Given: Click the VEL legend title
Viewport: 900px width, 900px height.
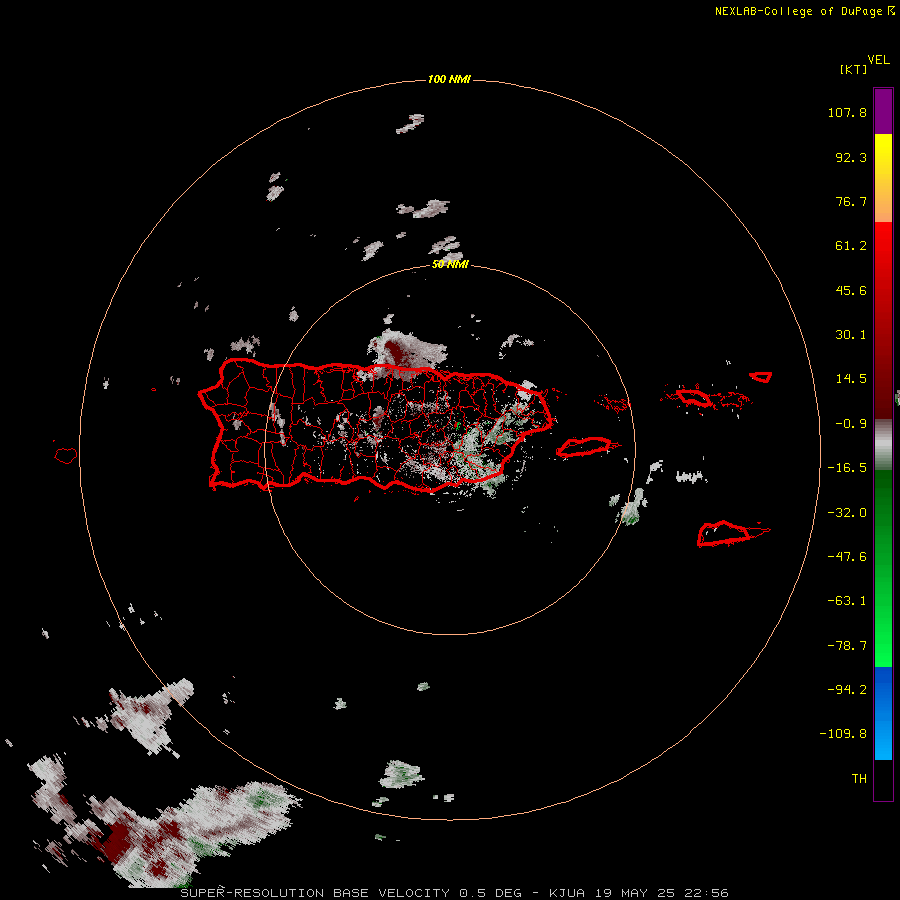Looking at the screenshot, I should 879,60.
